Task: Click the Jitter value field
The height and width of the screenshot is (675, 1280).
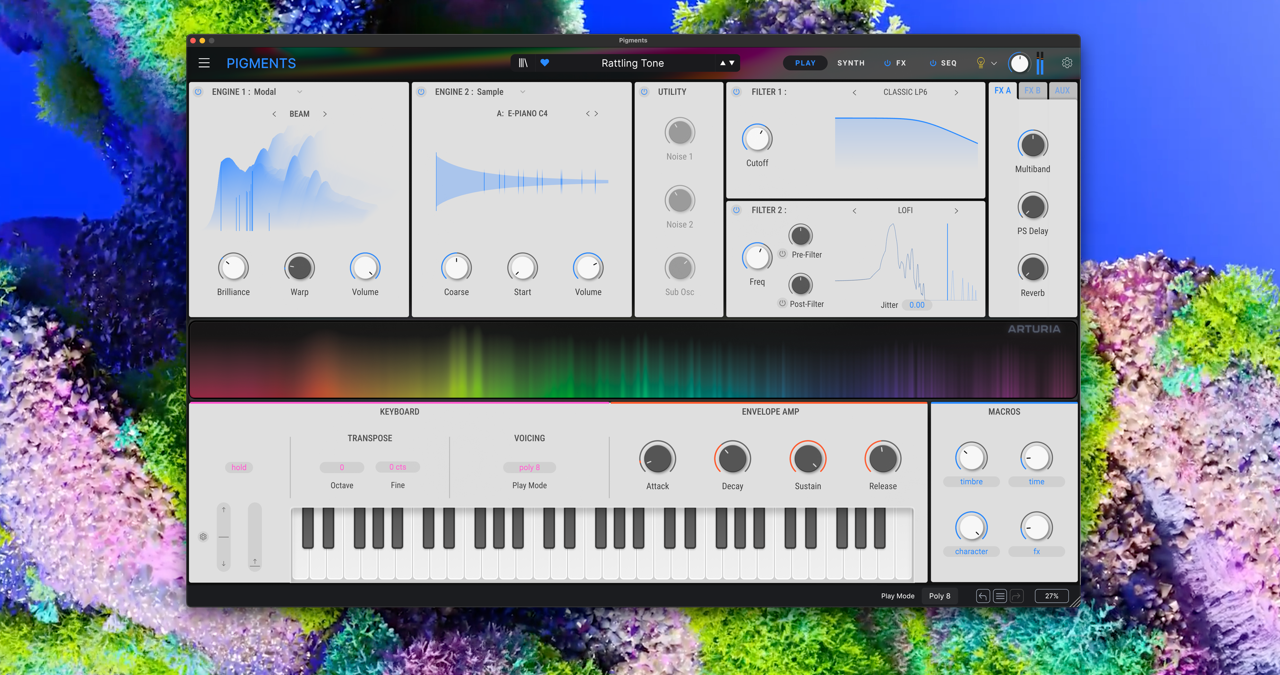Action: coord(917,305)
